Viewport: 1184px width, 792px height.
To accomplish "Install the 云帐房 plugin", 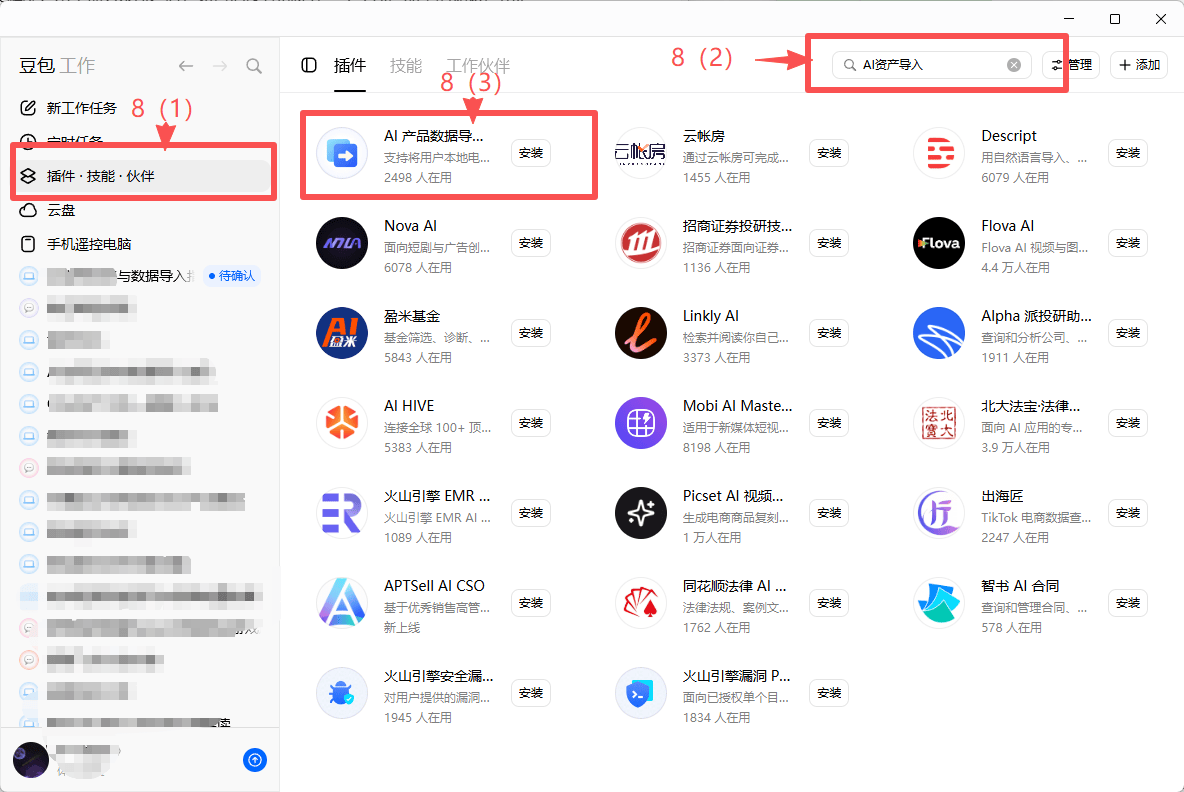I will (829, 153).
